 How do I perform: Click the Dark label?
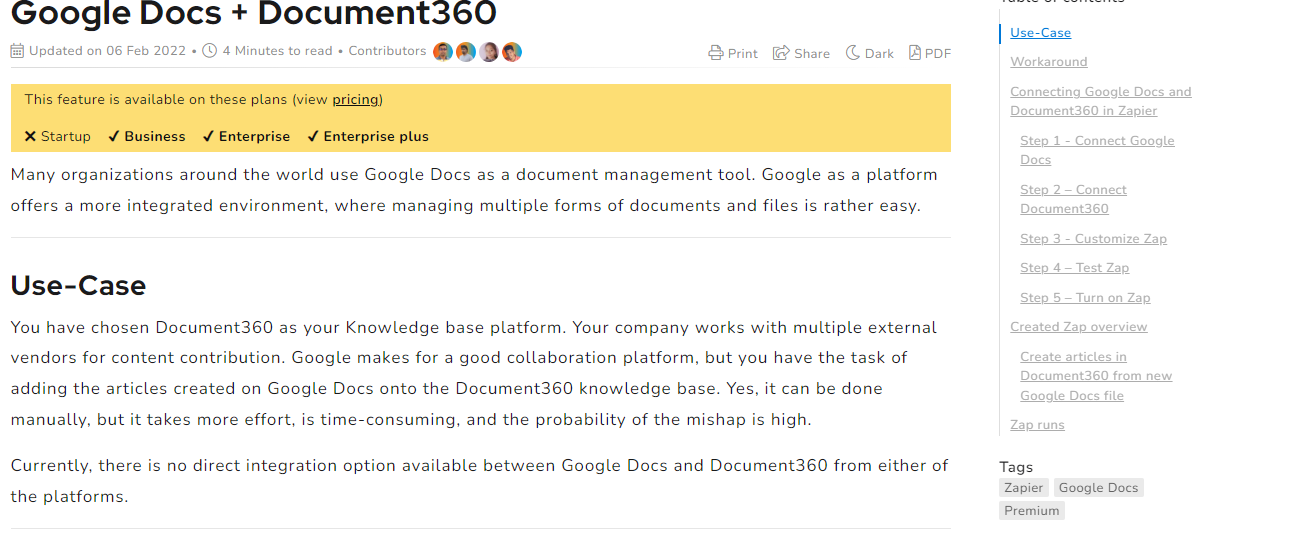tap(879, 54)
